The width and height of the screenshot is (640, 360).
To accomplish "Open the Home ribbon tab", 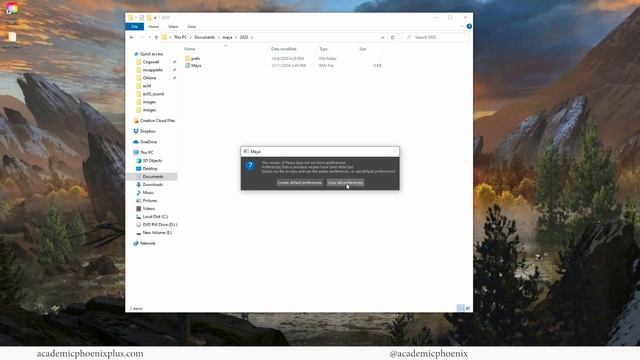I will 153,27.
